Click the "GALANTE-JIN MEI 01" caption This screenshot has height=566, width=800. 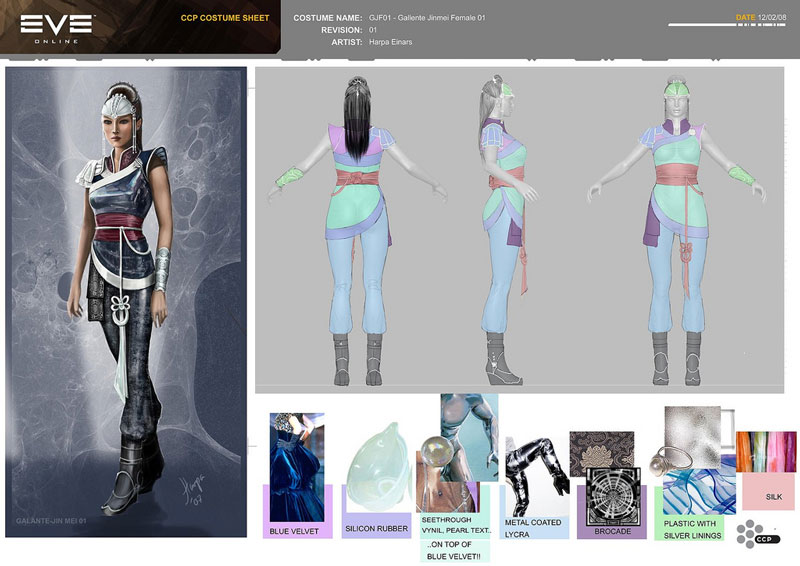click(x=51, y=521)
